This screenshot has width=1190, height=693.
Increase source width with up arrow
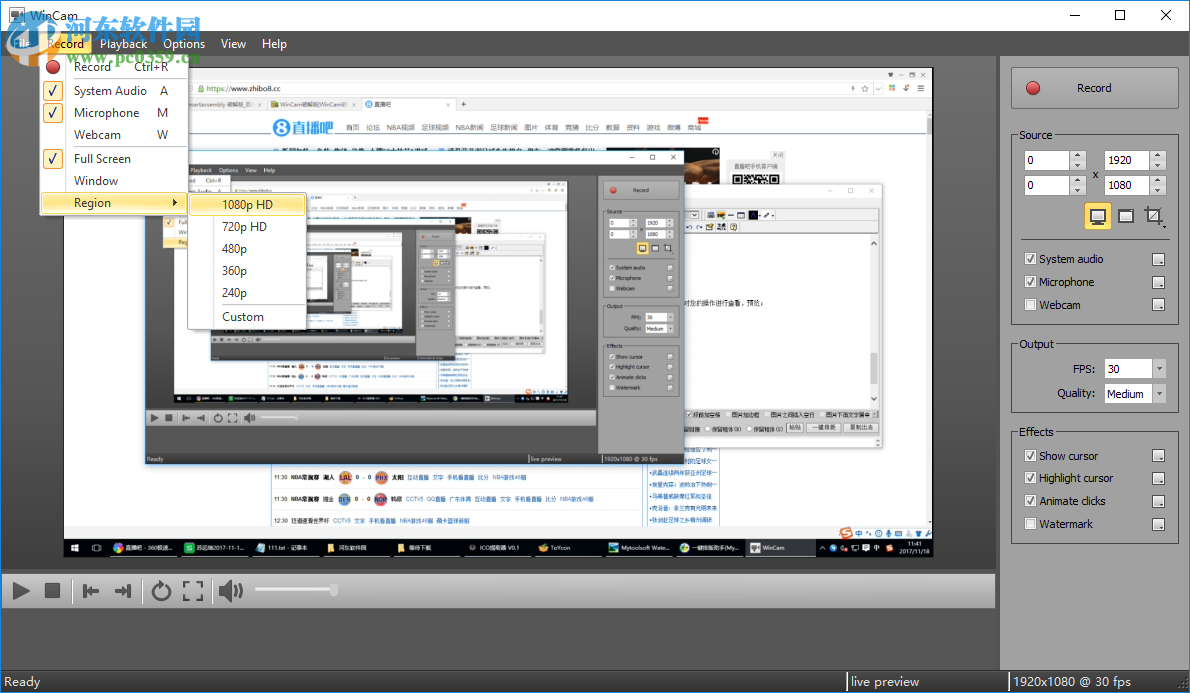1157,156
